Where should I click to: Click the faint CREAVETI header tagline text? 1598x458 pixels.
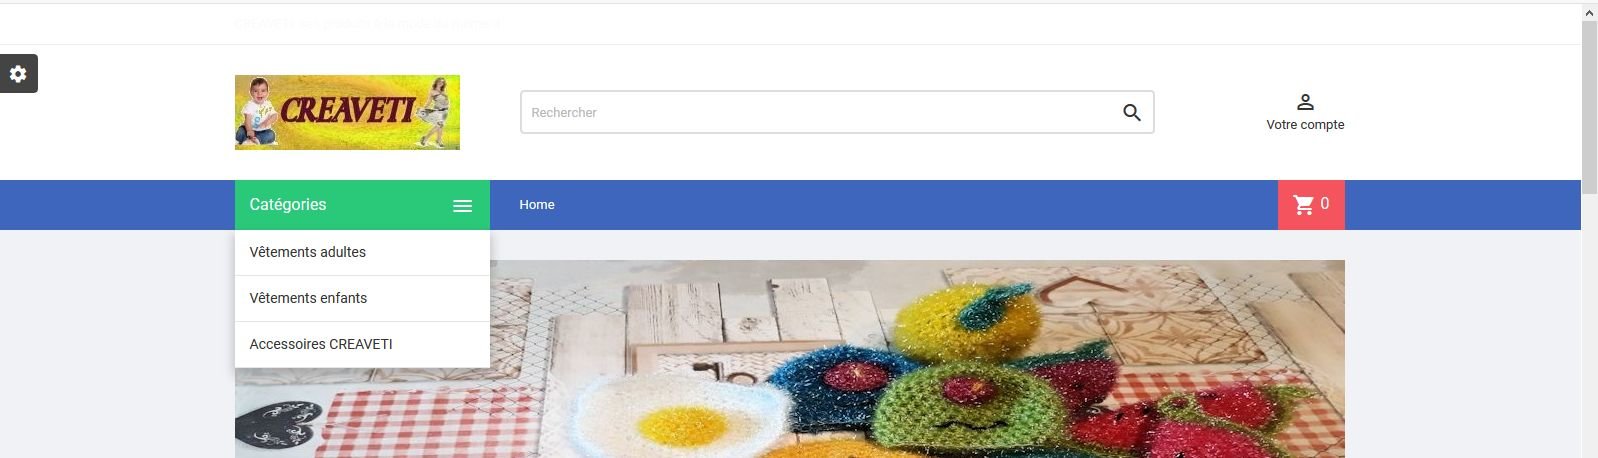coord(367,23)
